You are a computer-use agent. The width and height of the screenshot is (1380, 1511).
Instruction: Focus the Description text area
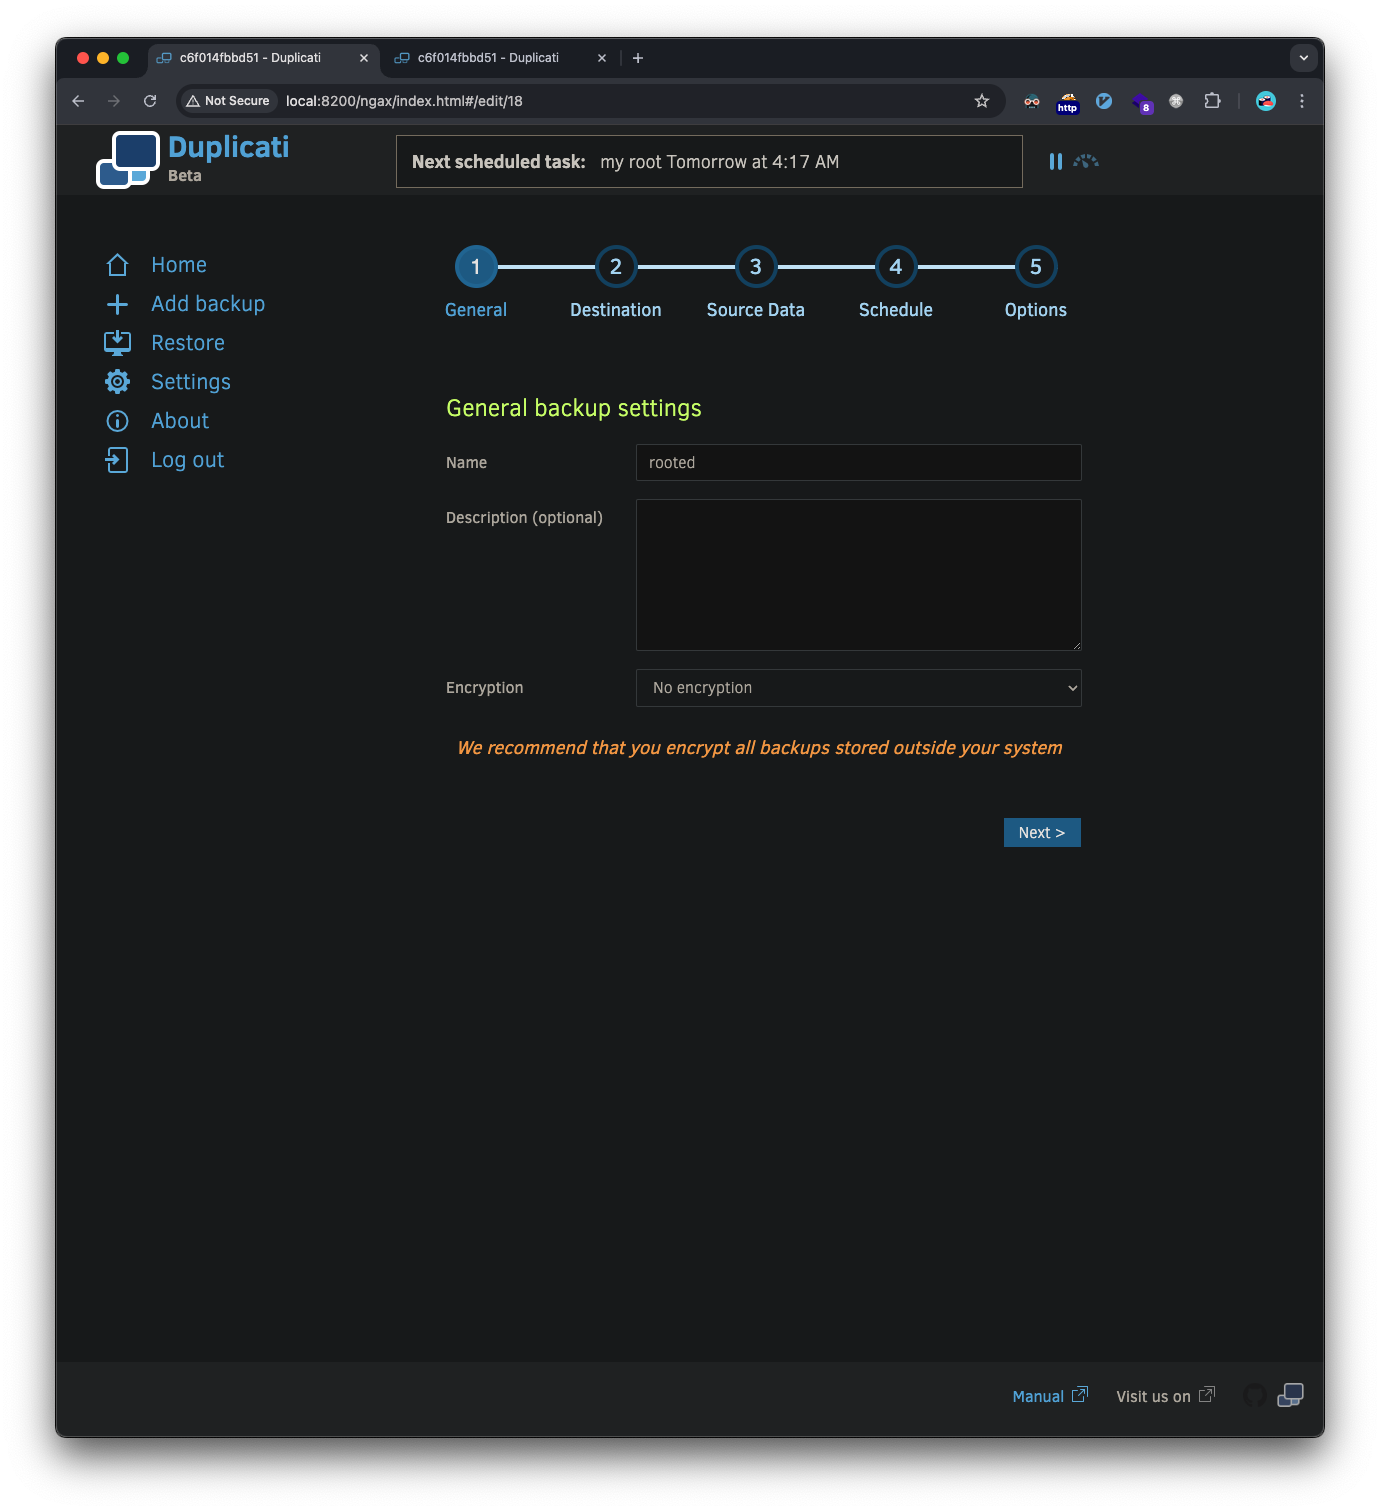[858, 575]
